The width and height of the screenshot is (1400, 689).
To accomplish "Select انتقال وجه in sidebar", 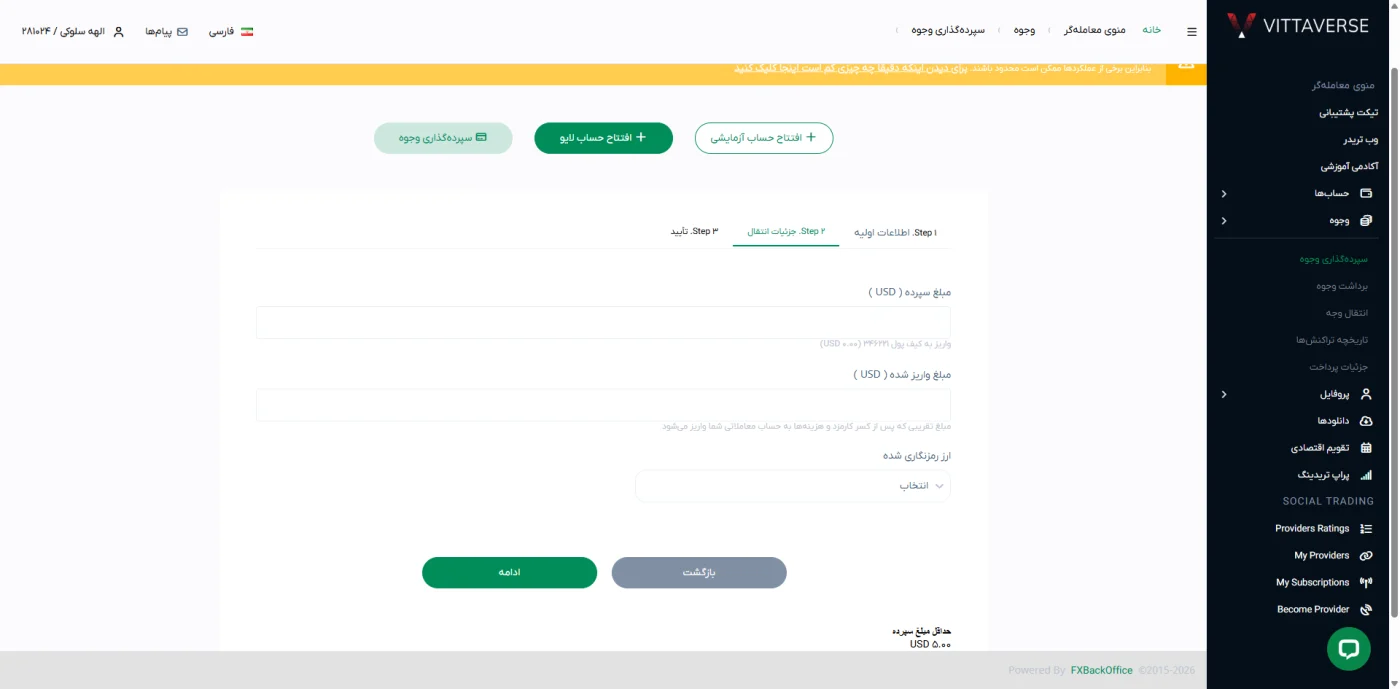I will 1346,313.
